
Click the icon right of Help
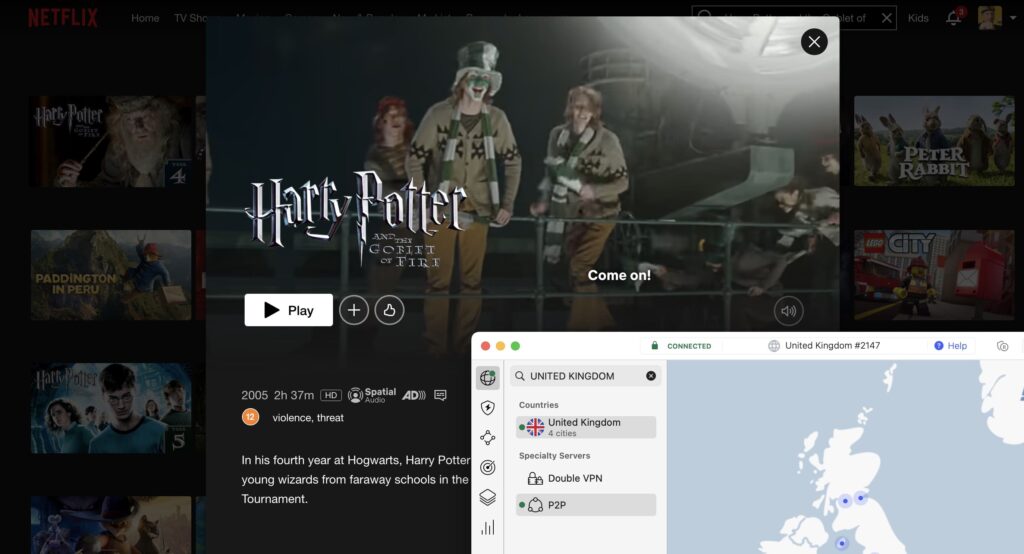pos(1002,346)
